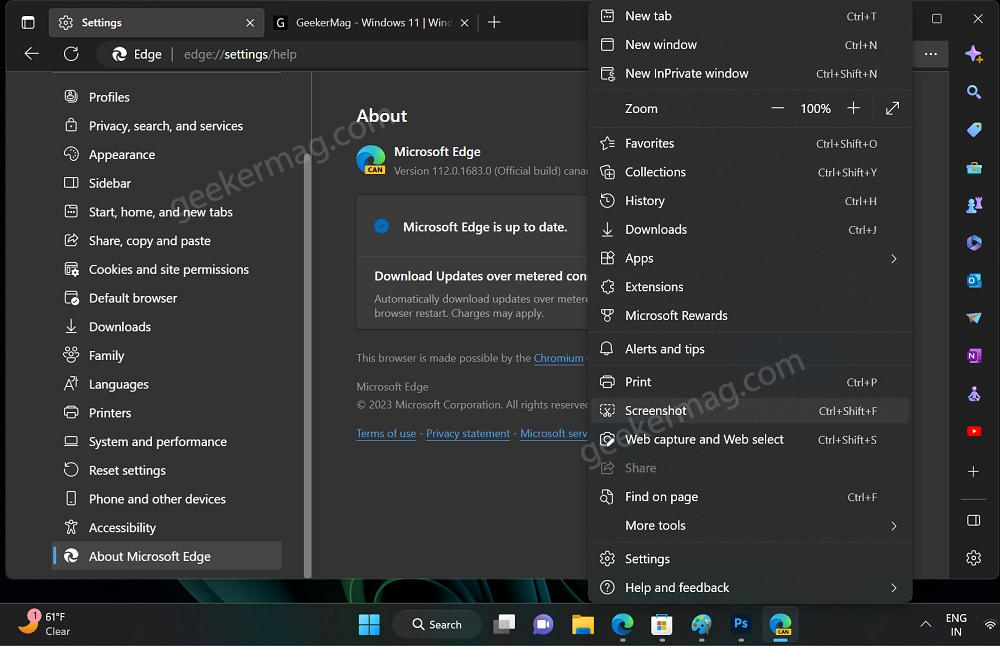Image resolution: width=1000 pixels, height=647 pixels.
Task: Click the edge://settings/help address bar
Action: click(x=240, y=54)
